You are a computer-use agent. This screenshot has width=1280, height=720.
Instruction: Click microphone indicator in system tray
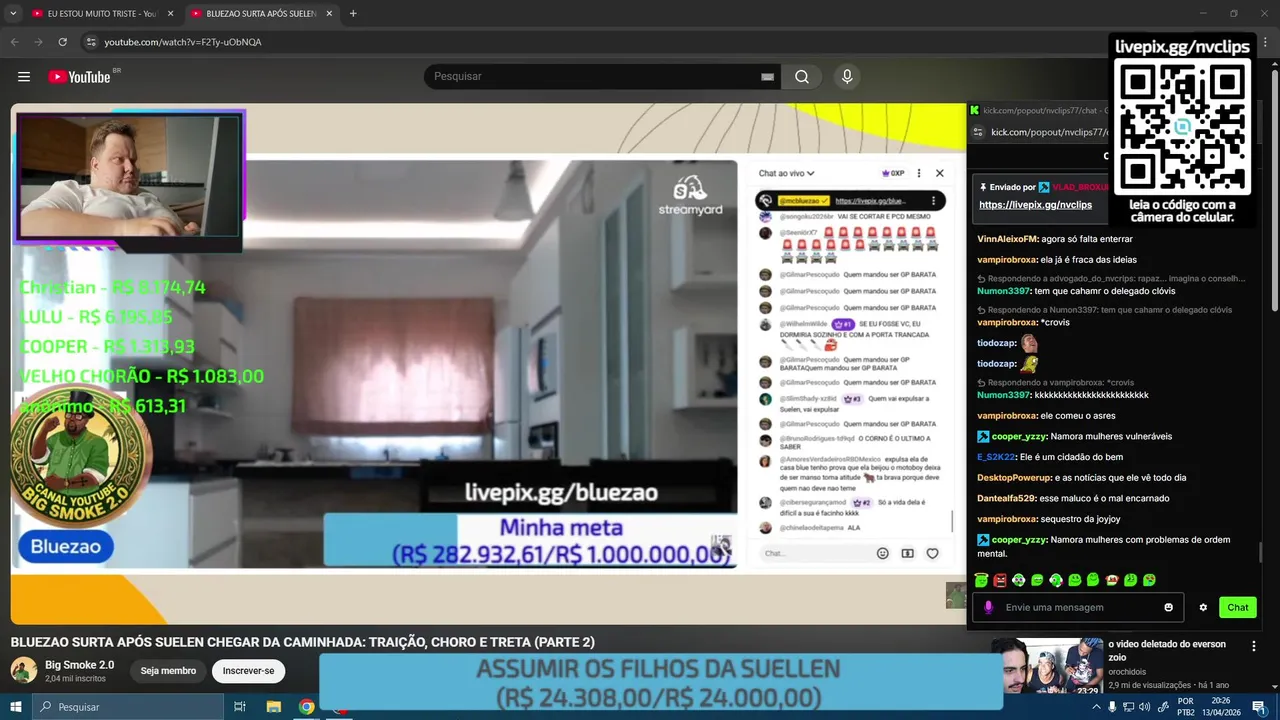(x=1112, y=707)
